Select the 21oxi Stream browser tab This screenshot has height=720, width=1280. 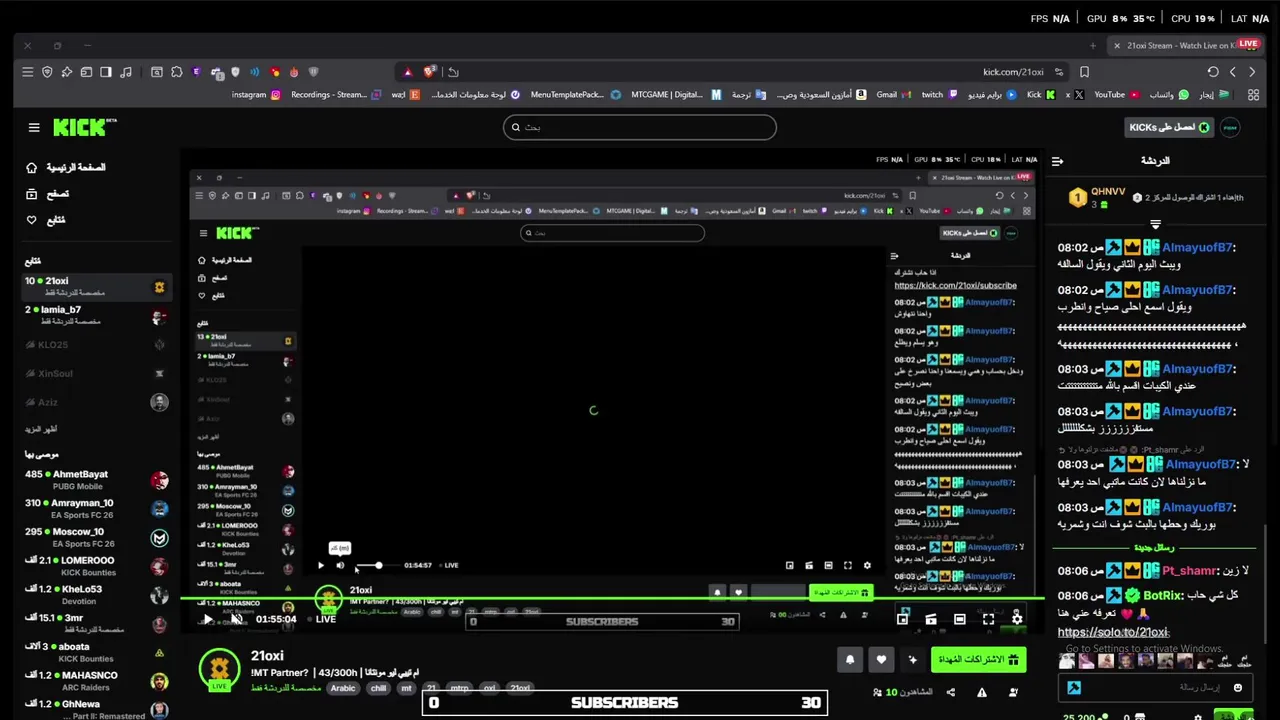(x=1183, y=45)
